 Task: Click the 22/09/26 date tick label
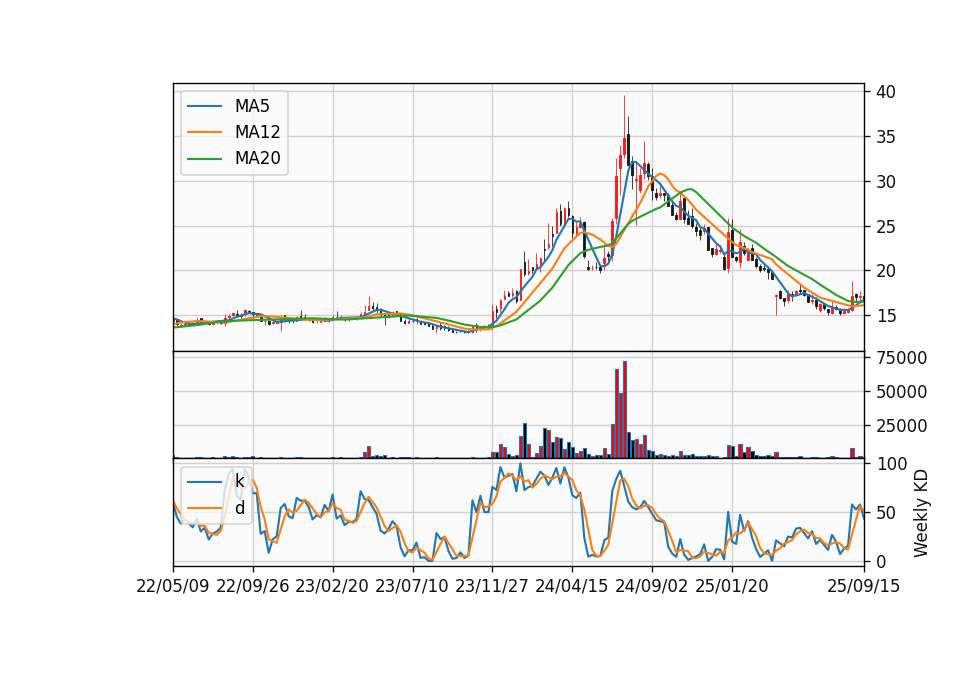click(253, 586)
